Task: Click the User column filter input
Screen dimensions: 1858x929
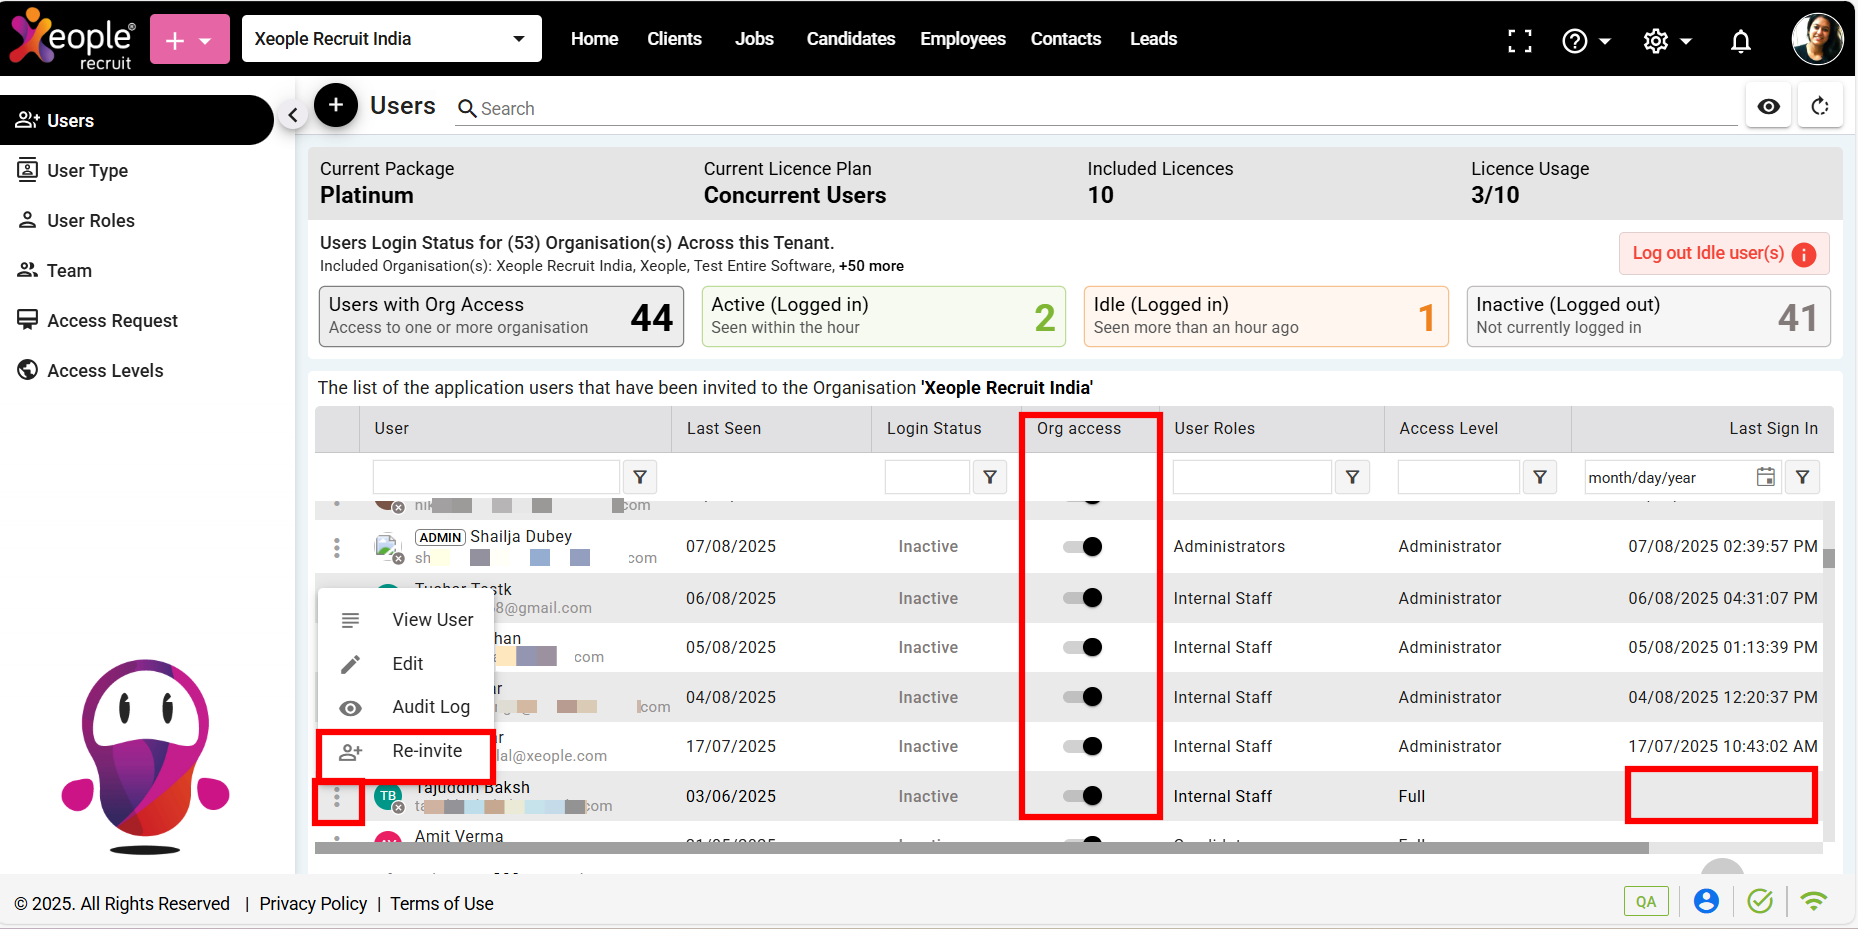Action: (496, 477)
